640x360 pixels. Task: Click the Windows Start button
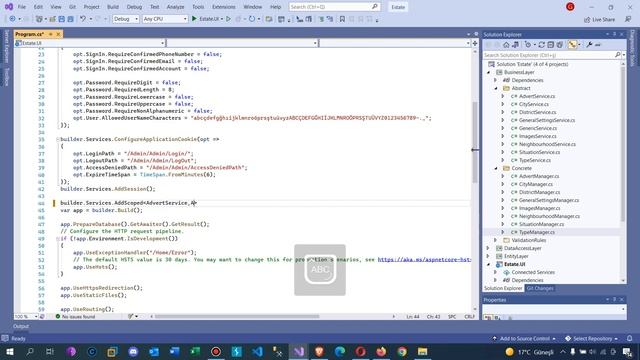tap(9, 351)
